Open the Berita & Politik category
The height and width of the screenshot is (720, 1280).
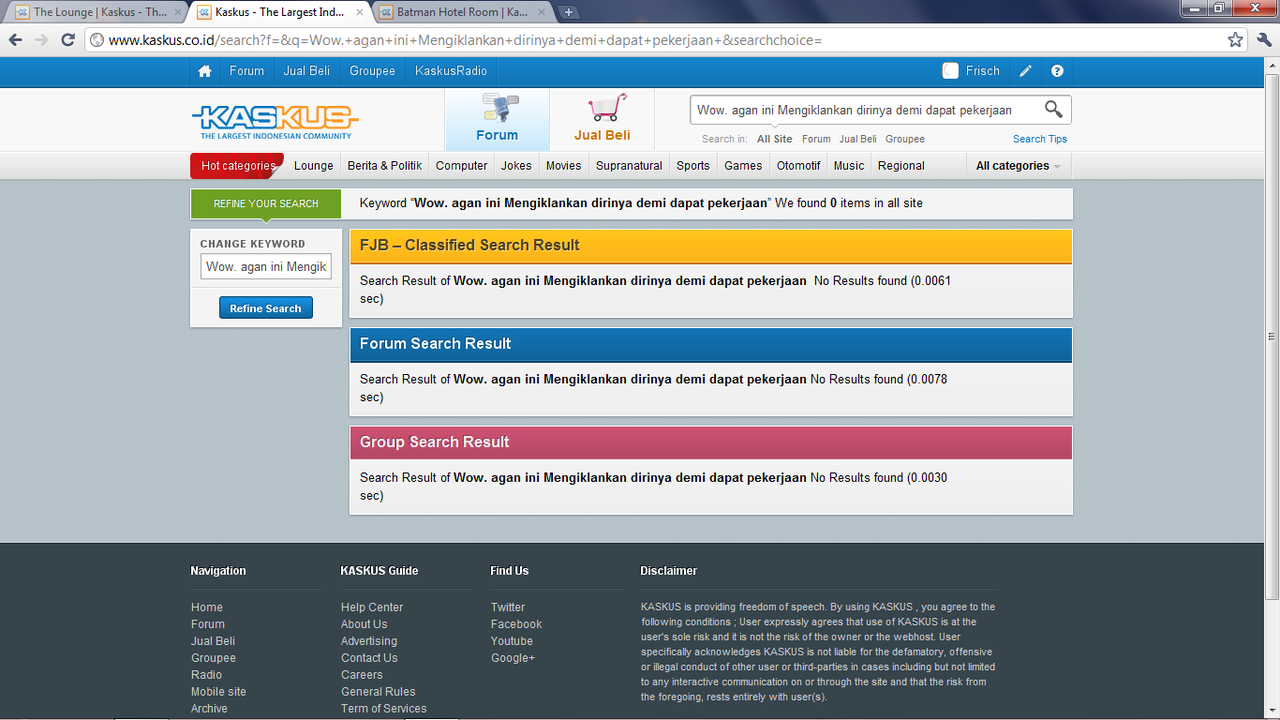click(385, 166)
